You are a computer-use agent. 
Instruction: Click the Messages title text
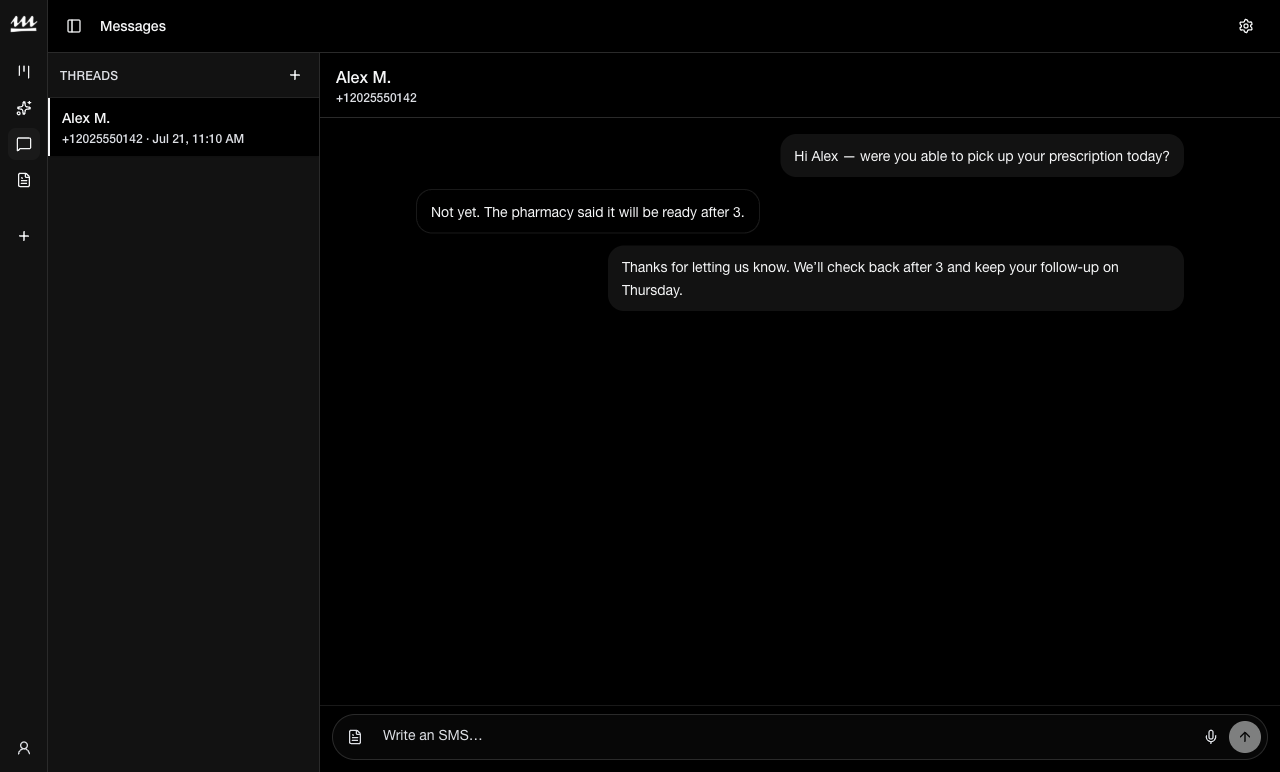133,26
